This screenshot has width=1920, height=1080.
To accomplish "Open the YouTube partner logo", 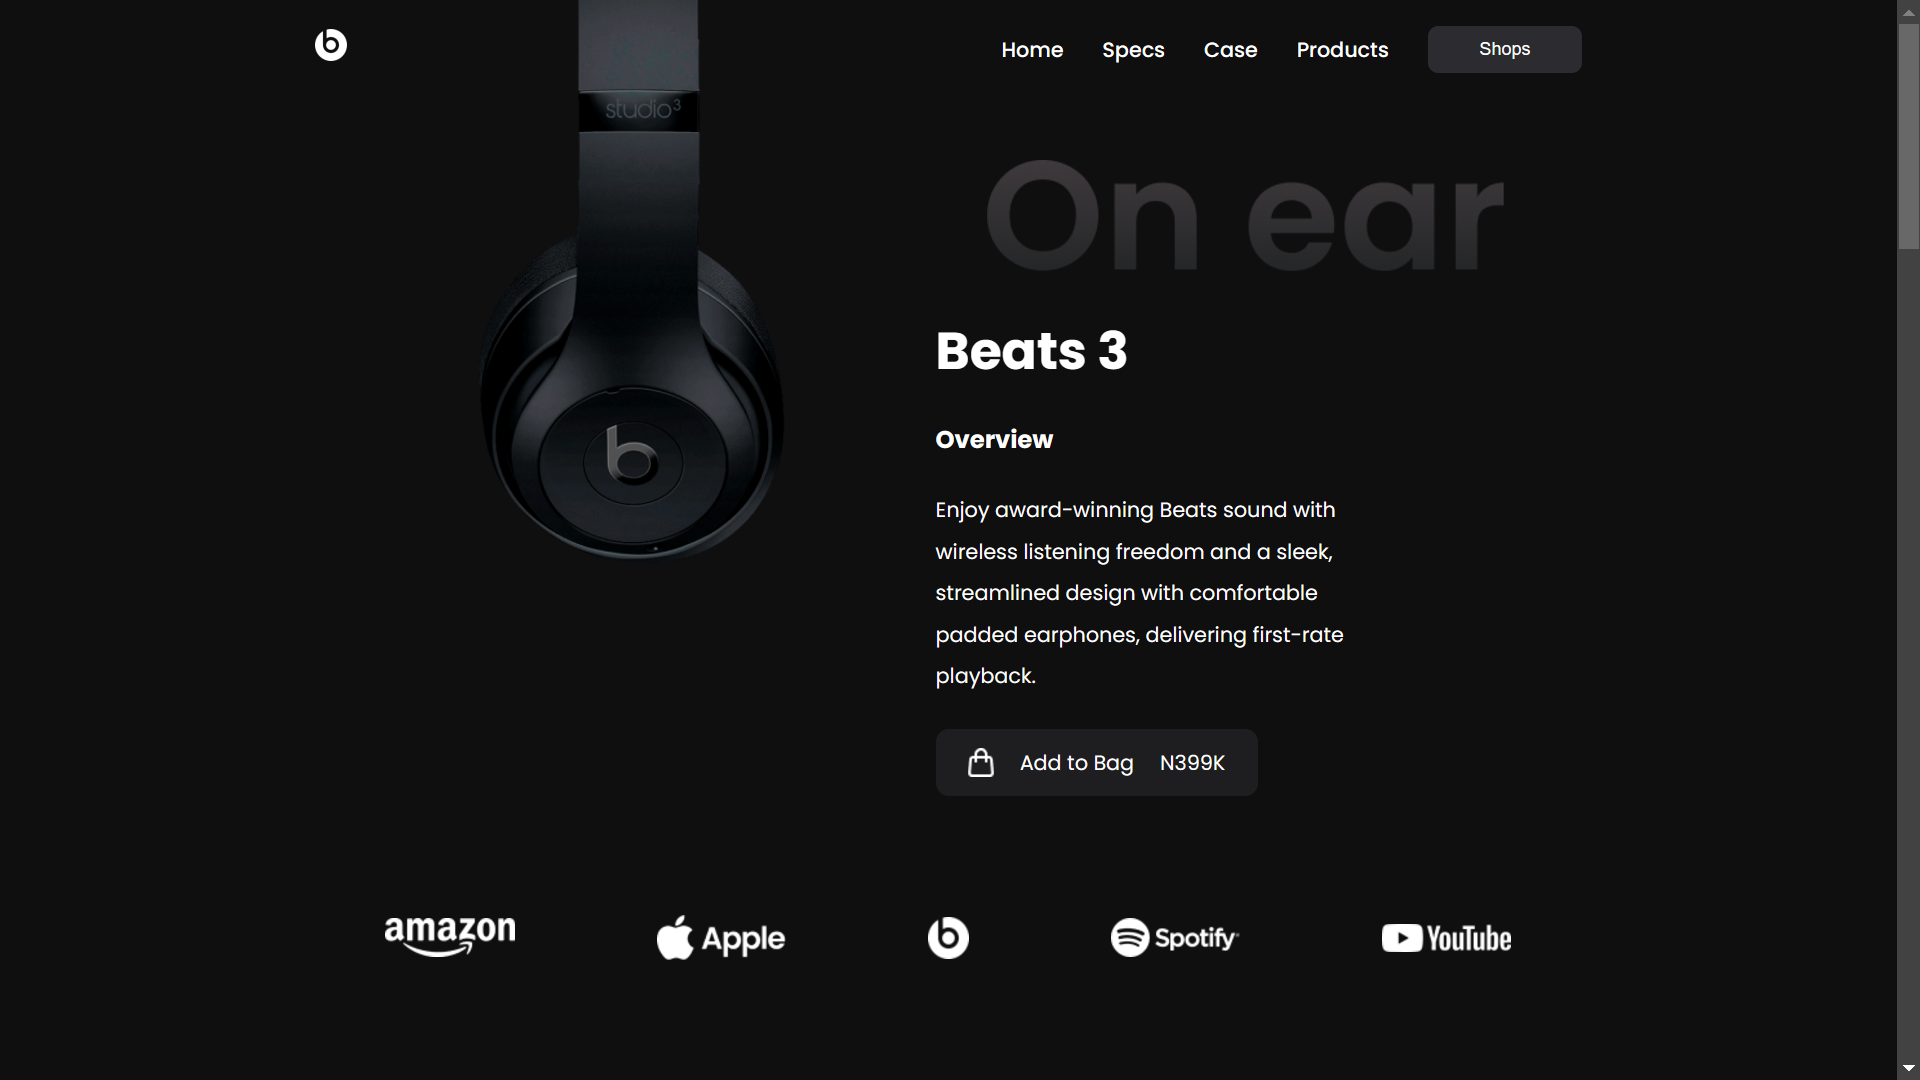I will click(x=1446, y=938).
